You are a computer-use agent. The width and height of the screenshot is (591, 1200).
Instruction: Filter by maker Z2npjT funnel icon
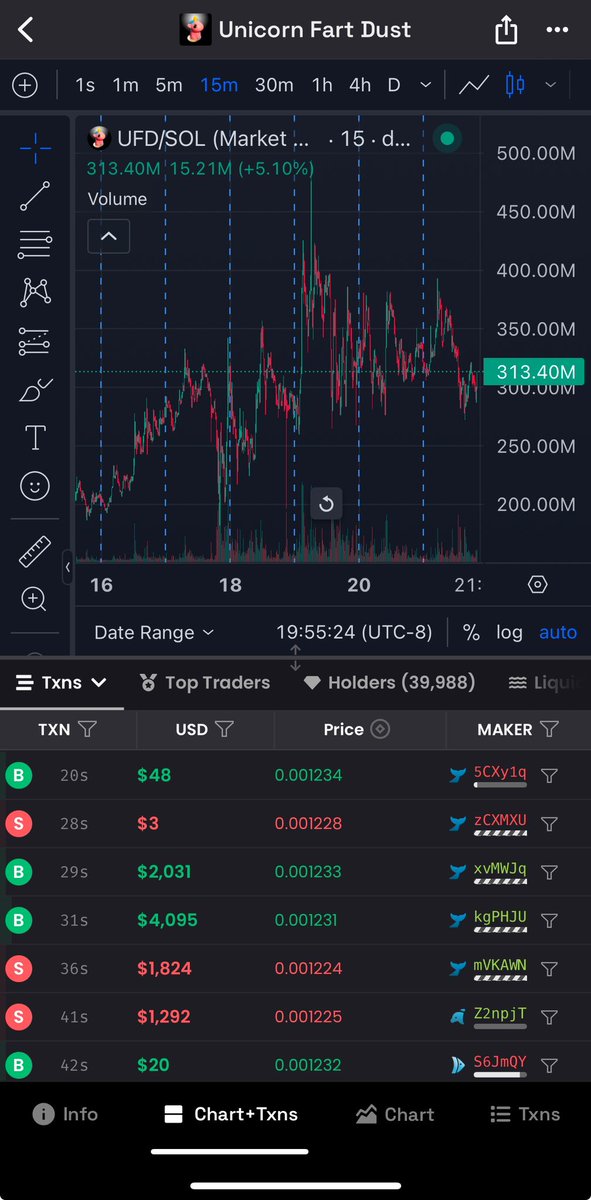click(x=549, y=1017)
